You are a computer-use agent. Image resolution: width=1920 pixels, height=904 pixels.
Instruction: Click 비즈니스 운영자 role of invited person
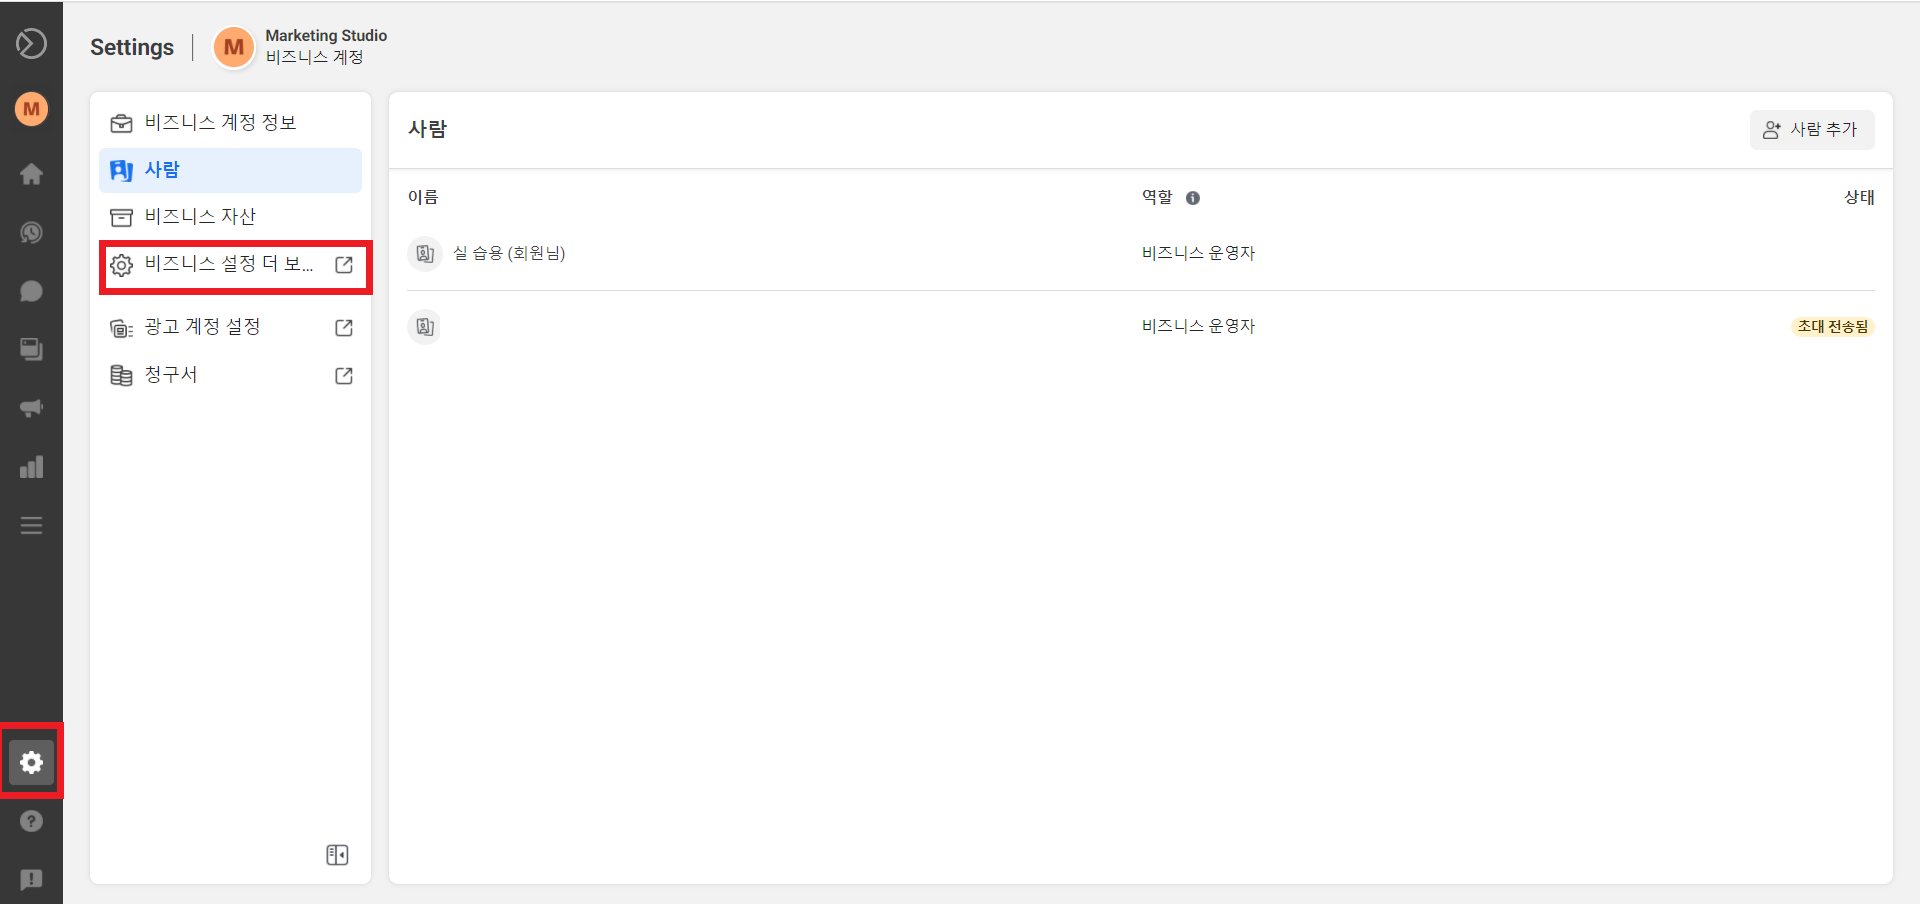tap(1198, 326)
